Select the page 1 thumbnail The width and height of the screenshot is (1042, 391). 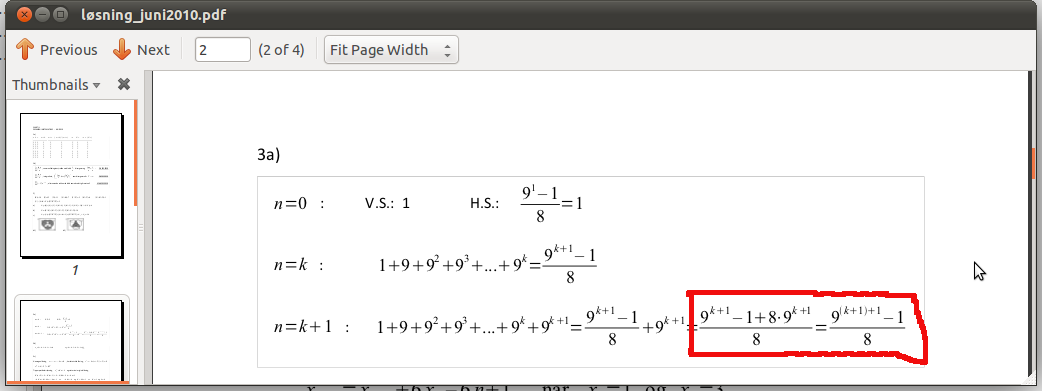click(71, 185)
